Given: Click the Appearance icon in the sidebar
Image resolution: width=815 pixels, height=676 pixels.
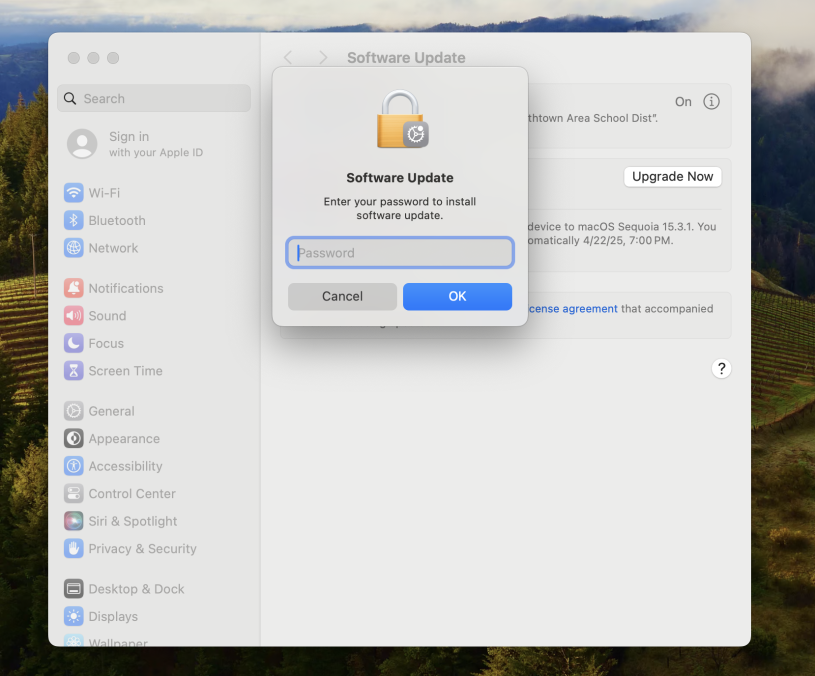Looking at the screenshot, I should [x=73, y=438].
